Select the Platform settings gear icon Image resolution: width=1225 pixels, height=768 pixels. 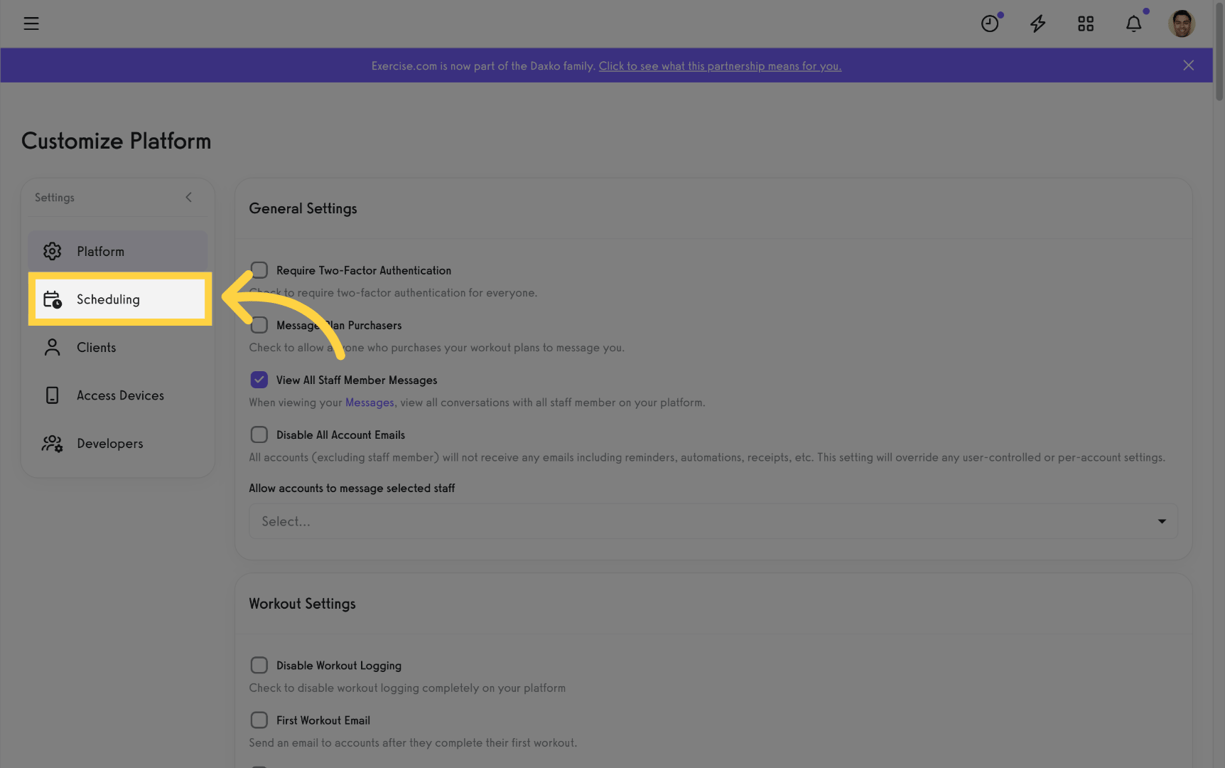coord(52,251)
